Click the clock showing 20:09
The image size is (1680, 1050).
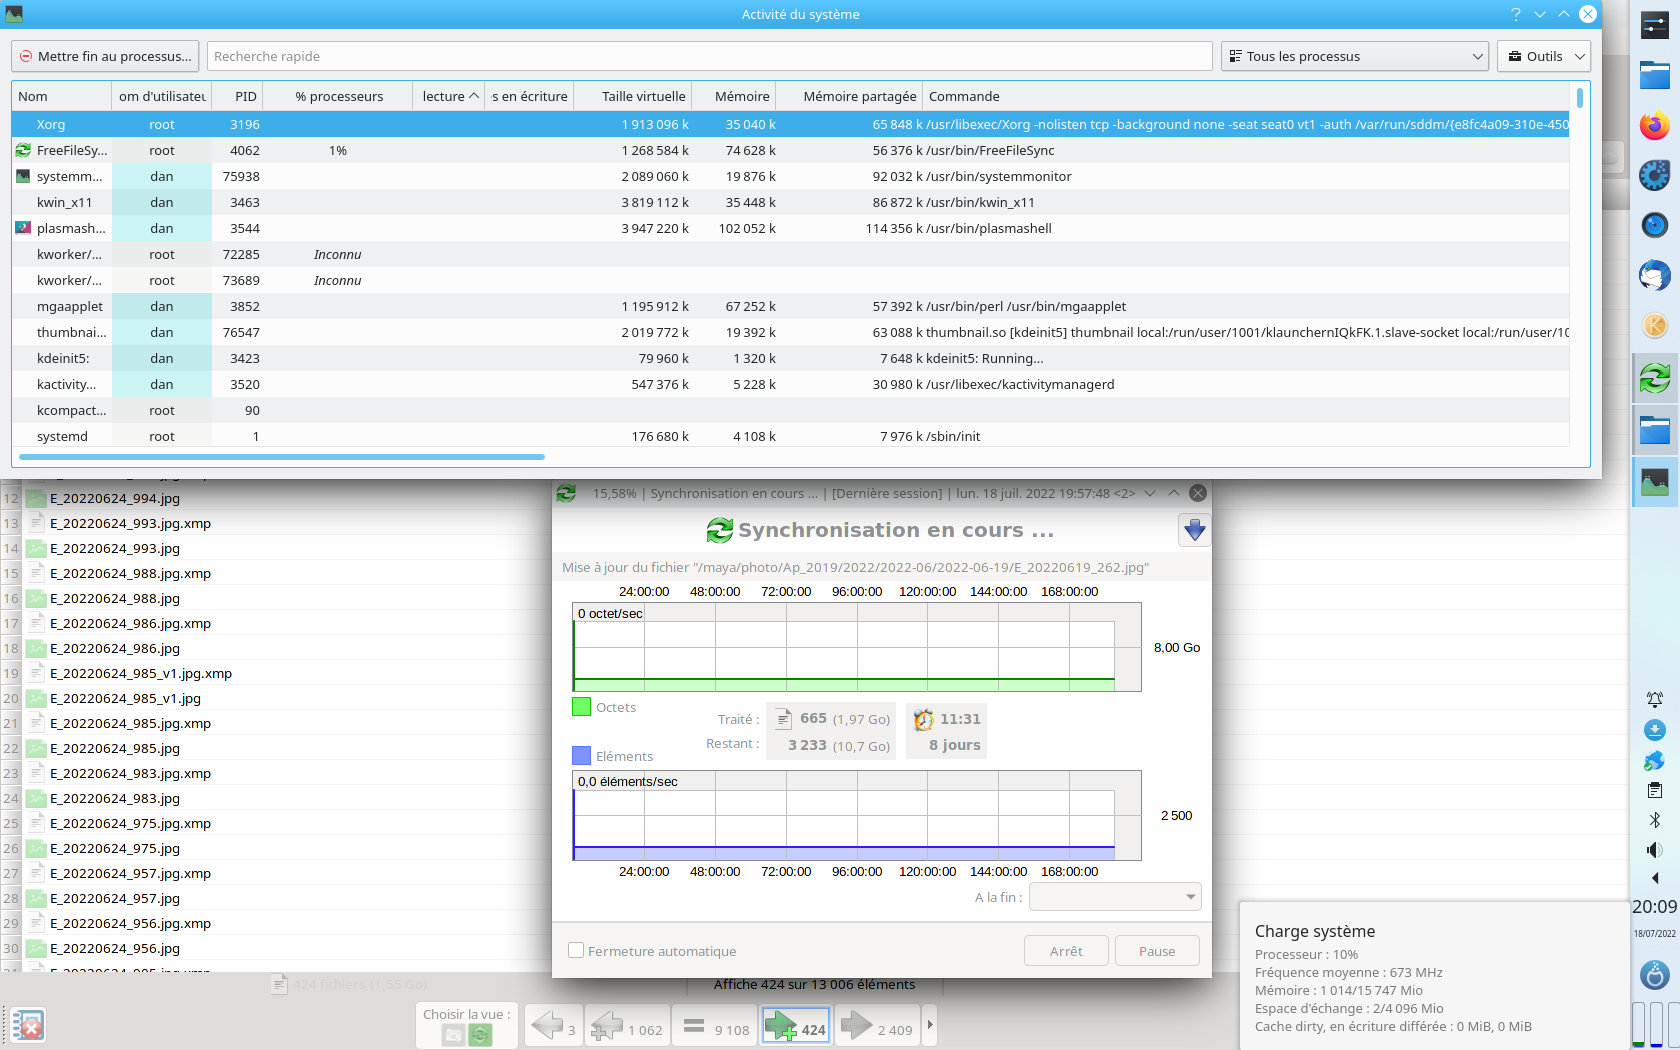(1654, 907)
